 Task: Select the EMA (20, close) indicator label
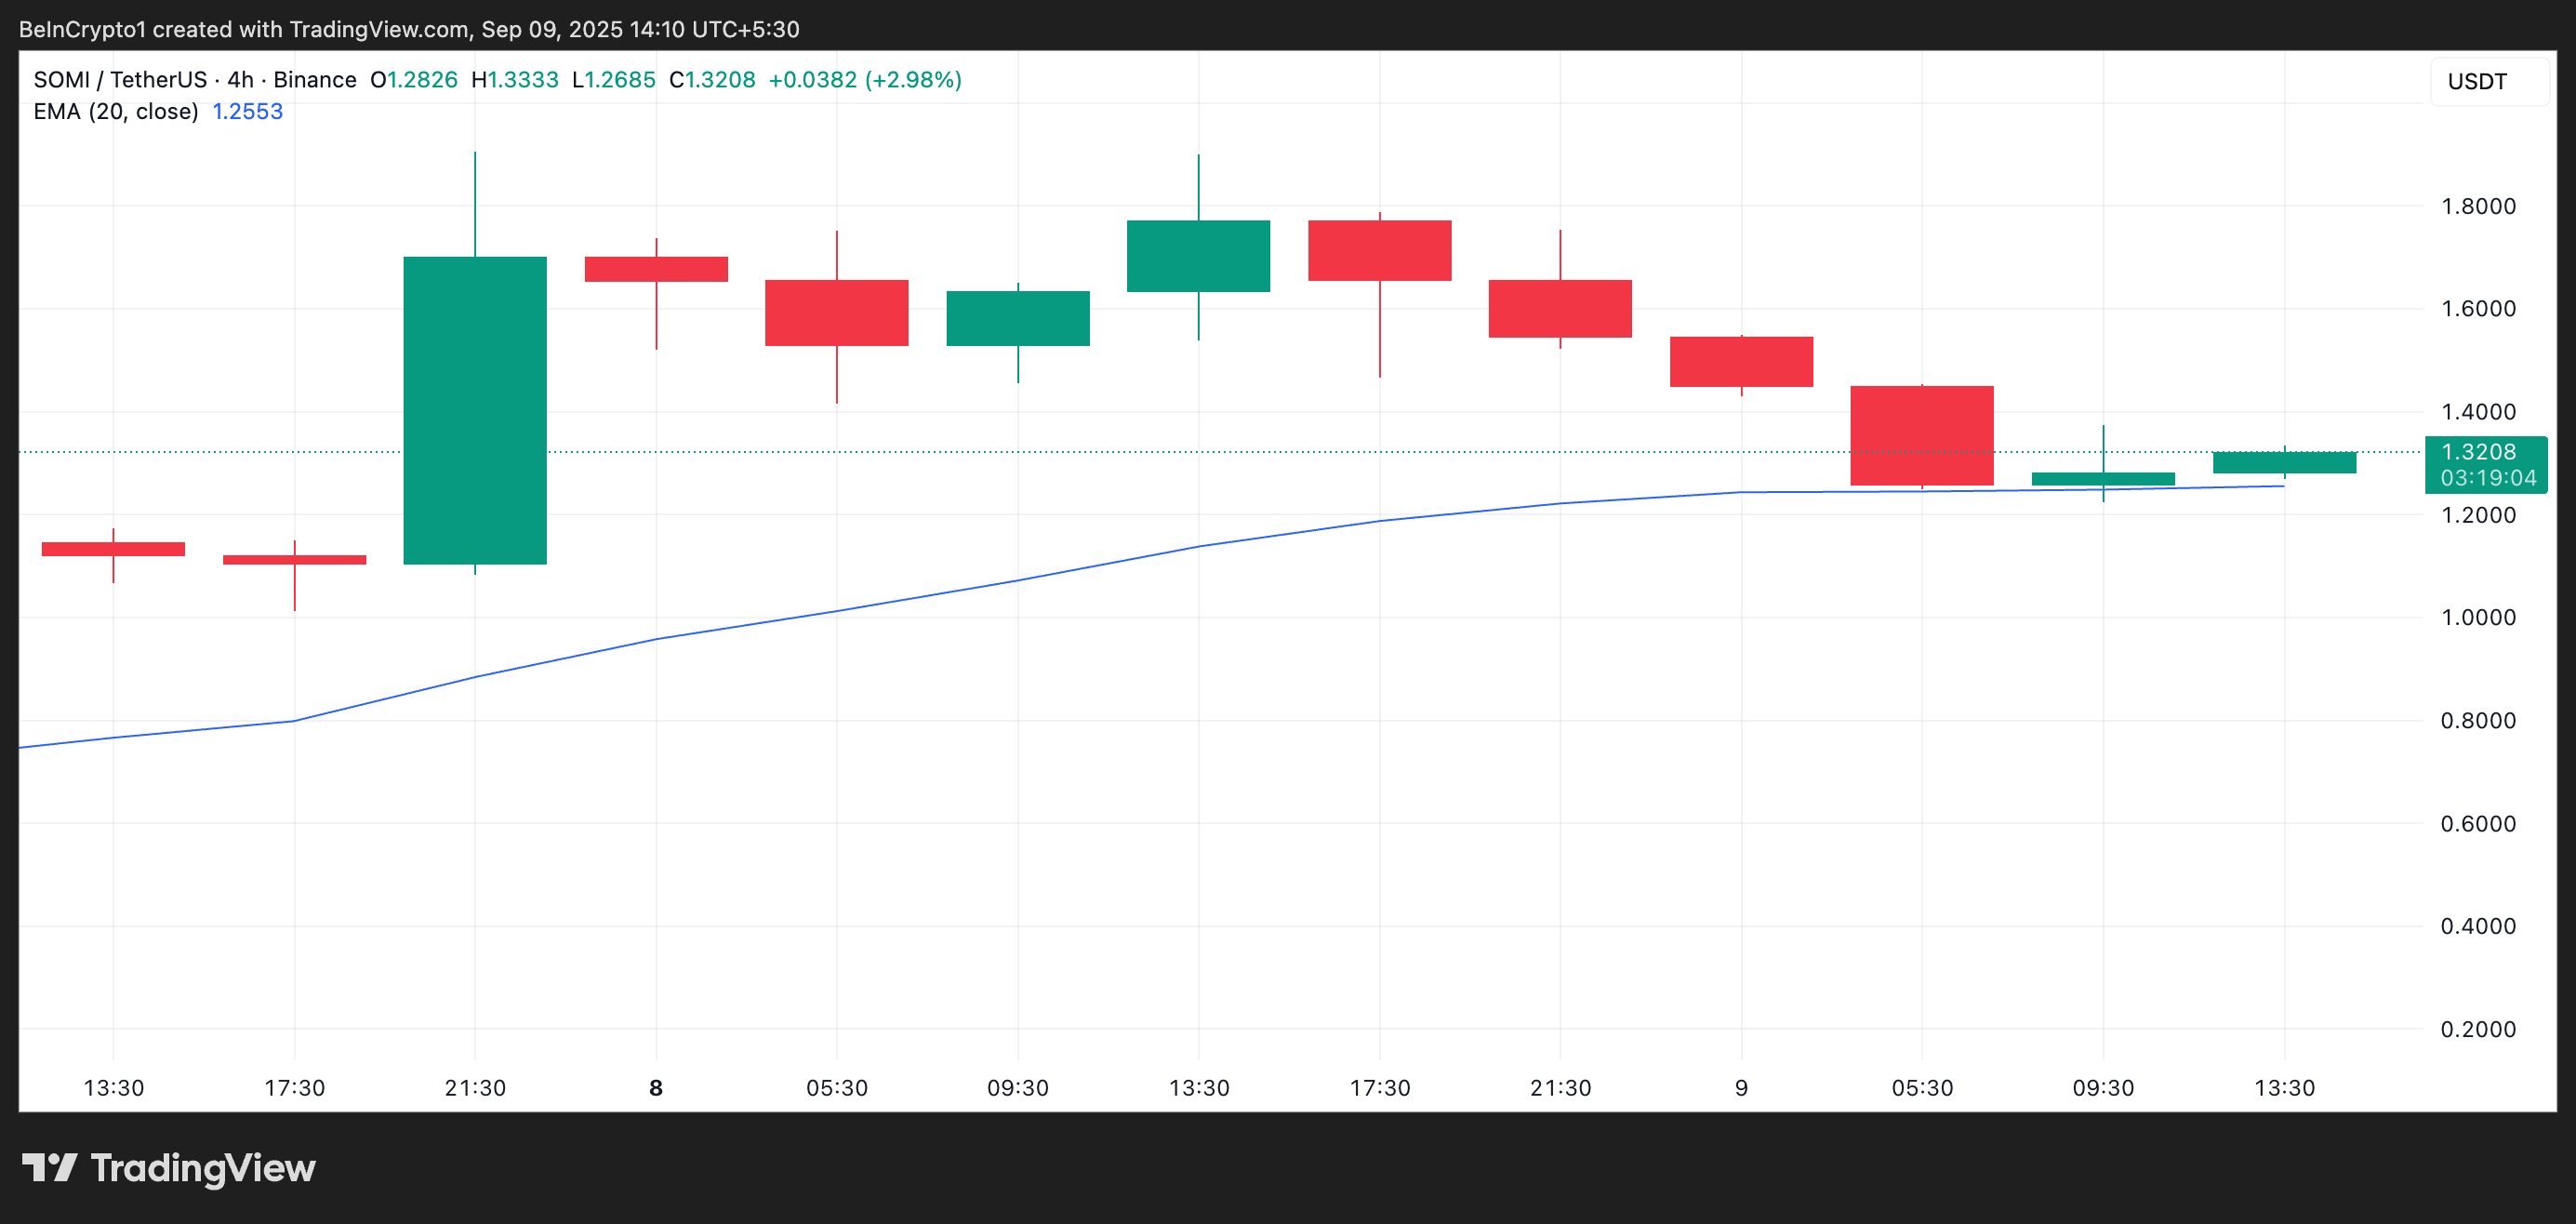[116, 111]
